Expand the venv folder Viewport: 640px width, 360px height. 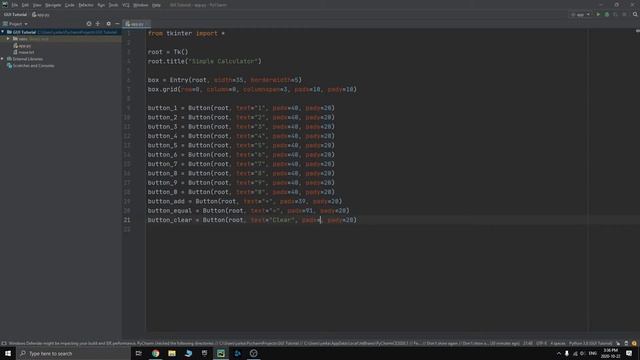click(8, 39)
